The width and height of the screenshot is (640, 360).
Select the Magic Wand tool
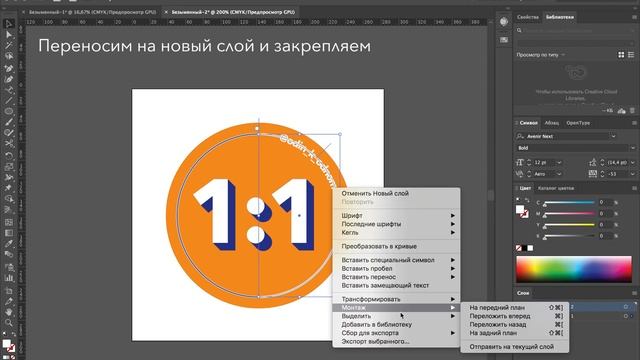click(x=9, y=46)
